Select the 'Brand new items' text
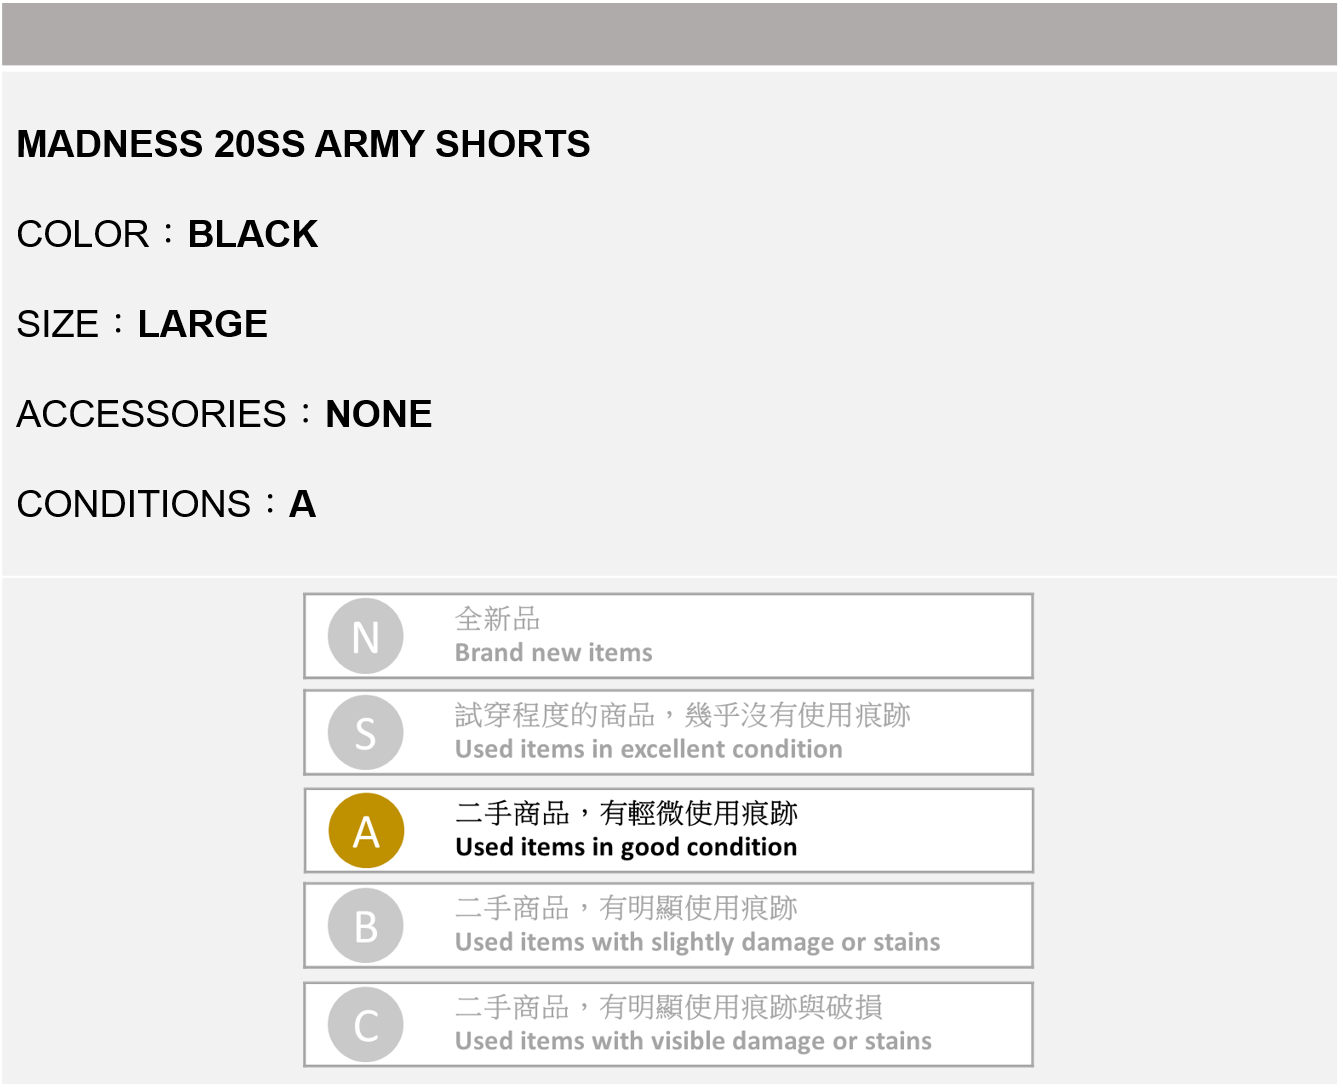 point(553,653)
